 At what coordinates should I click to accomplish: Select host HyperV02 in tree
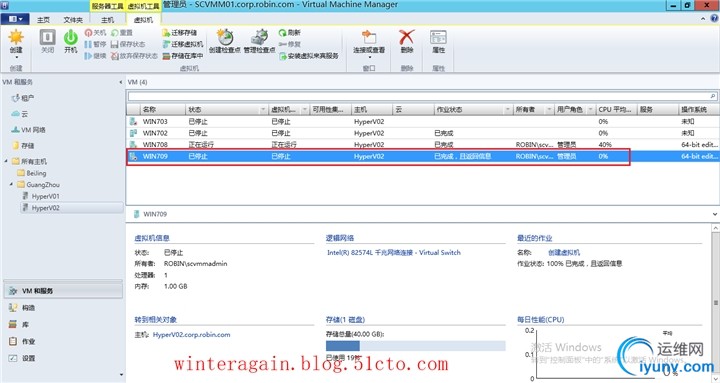(x=41, y=208)
